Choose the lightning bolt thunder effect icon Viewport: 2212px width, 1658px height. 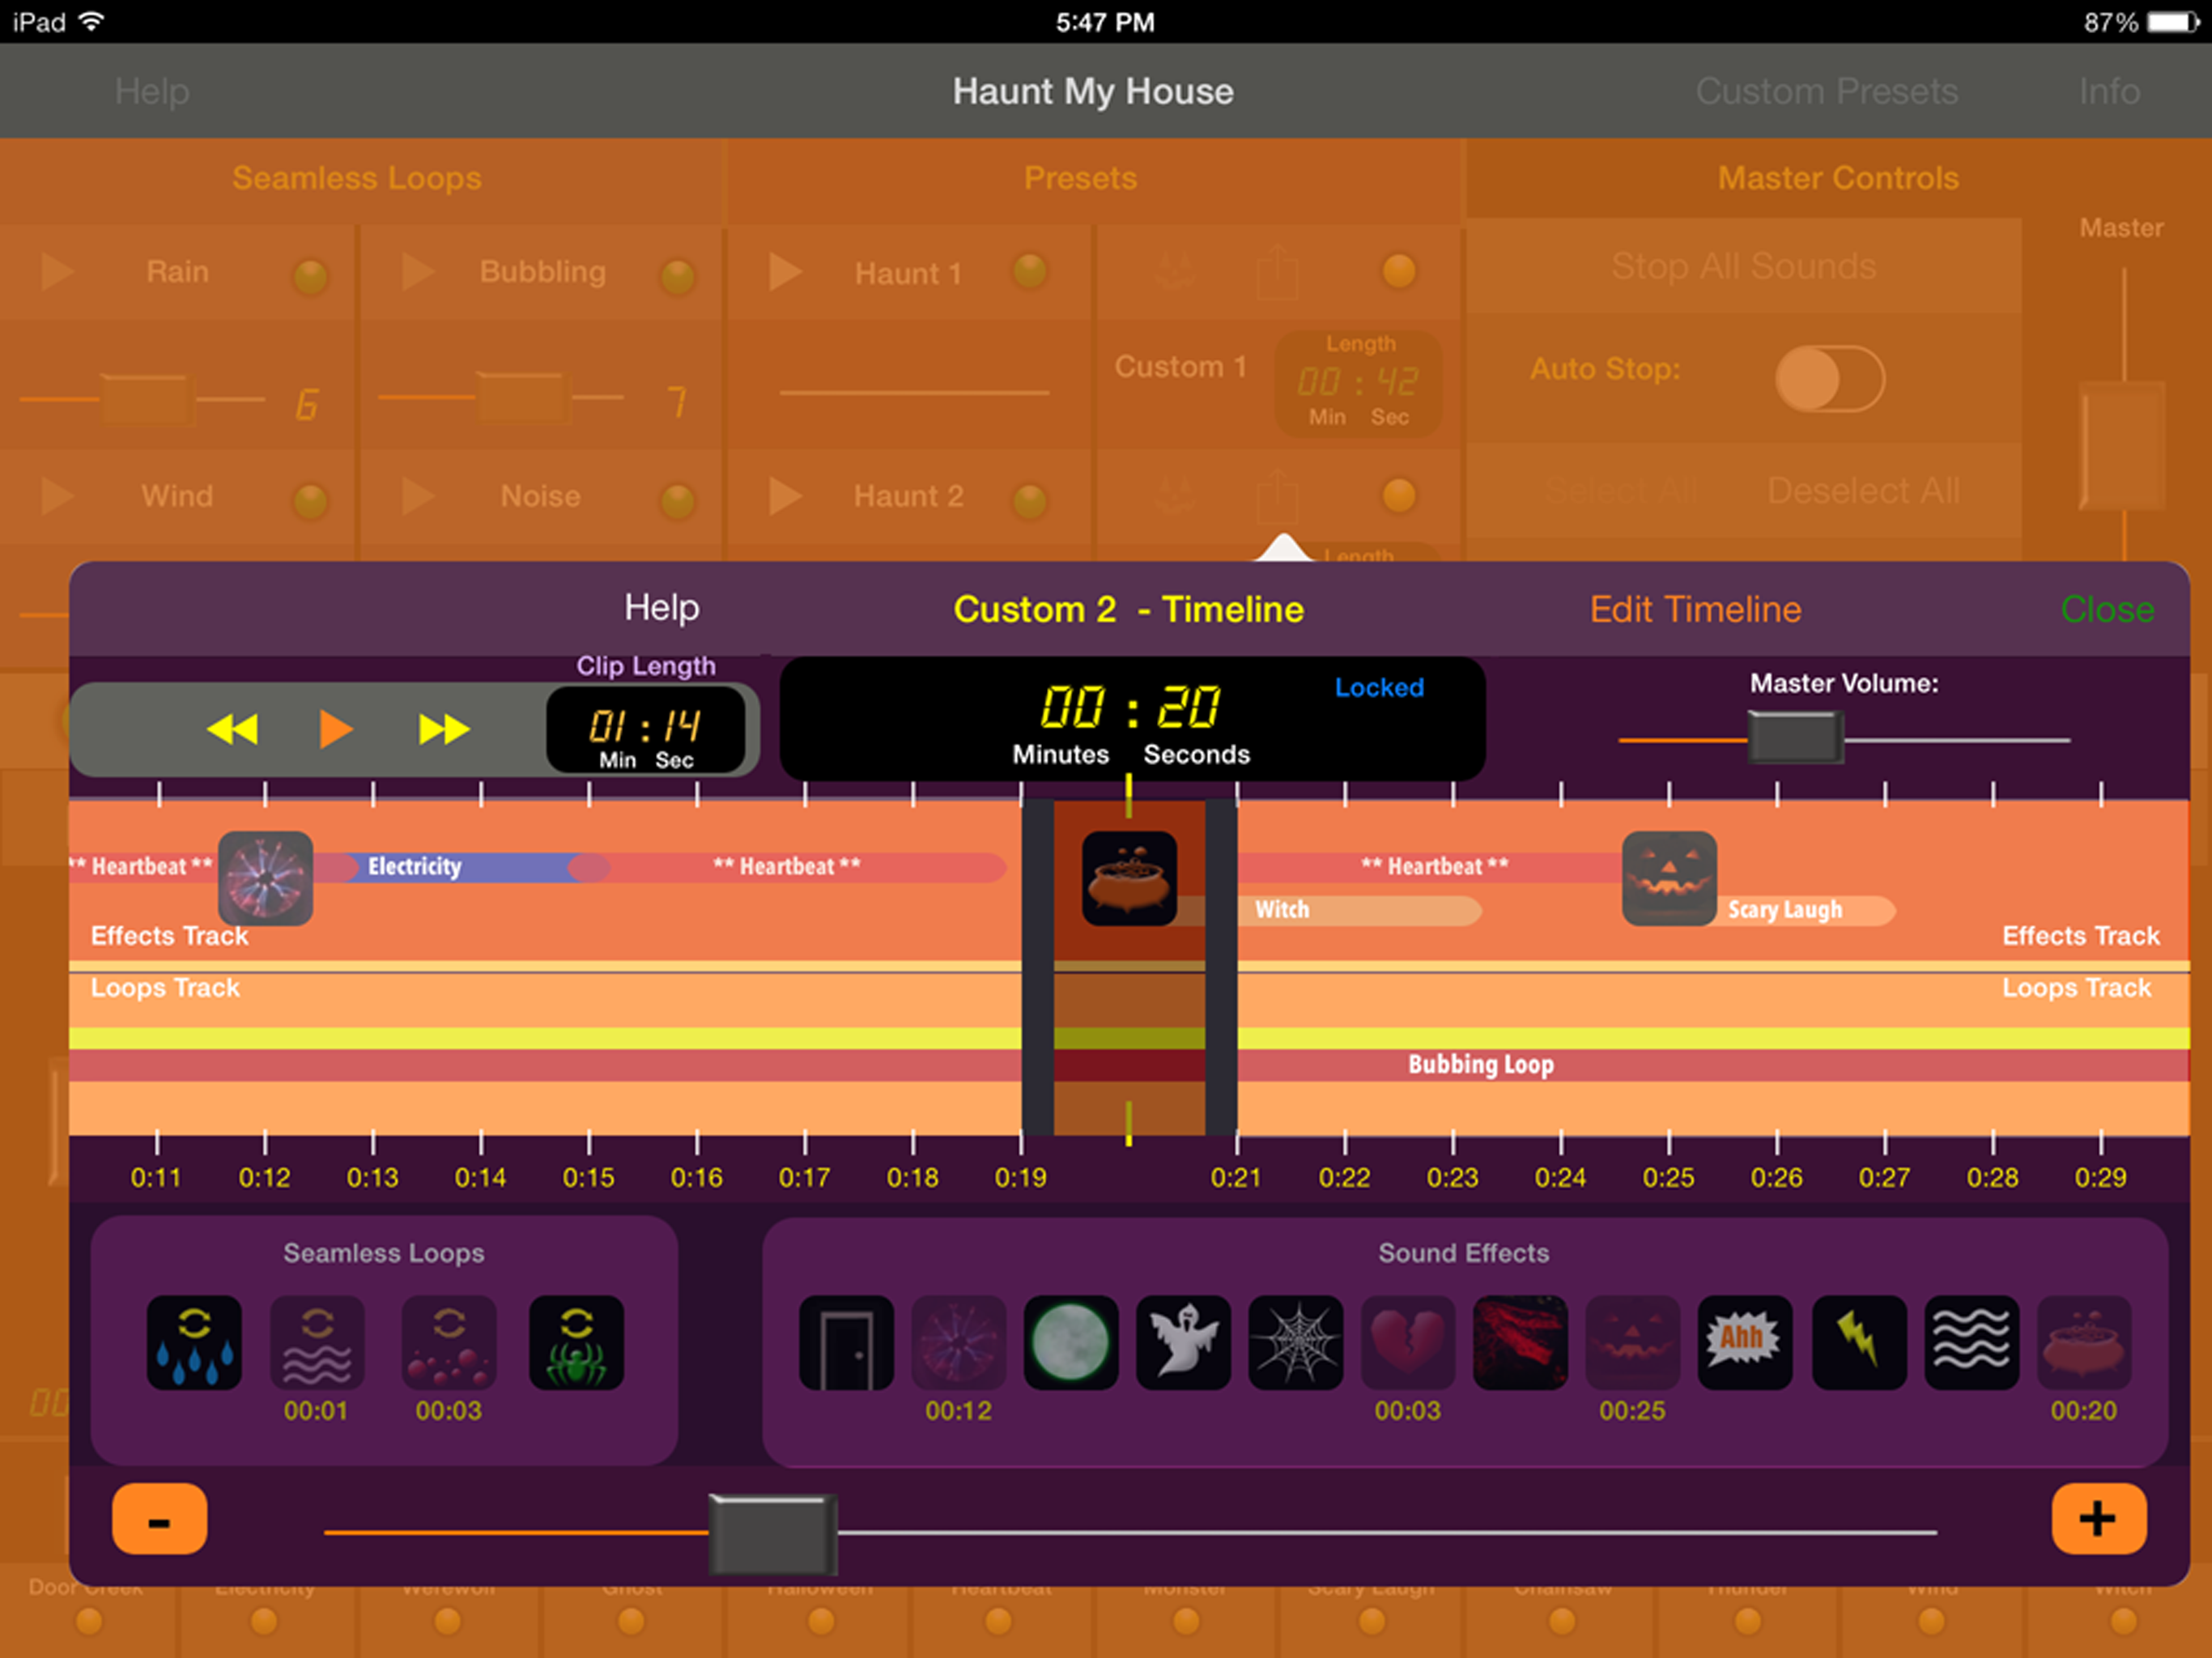1859,1342
